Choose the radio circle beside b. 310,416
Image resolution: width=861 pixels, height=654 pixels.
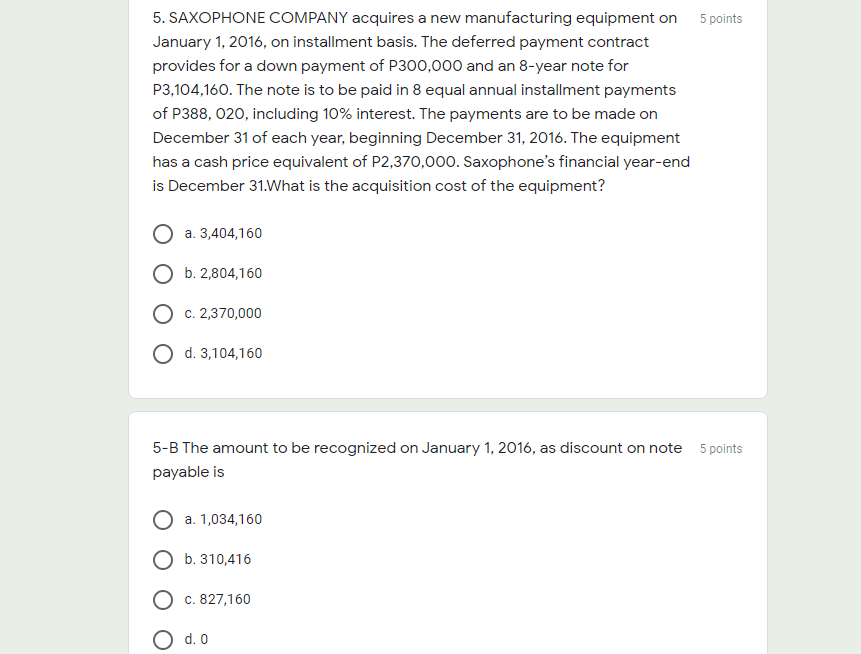click(163, 560)
